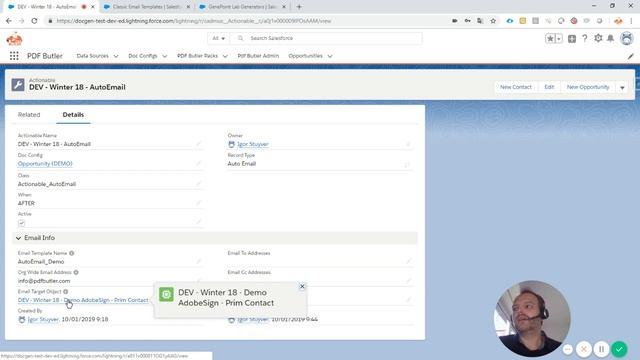Click the presenter webcam thumbnail
This screenshot has height=360, width=640.
[532, 318]
